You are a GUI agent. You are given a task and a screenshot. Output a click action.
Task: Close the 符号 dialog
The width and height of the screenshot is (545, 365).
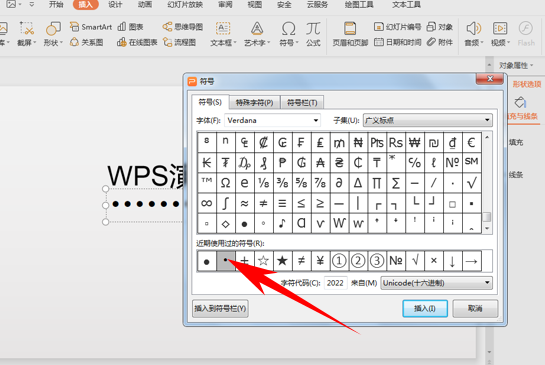point(490,79)
